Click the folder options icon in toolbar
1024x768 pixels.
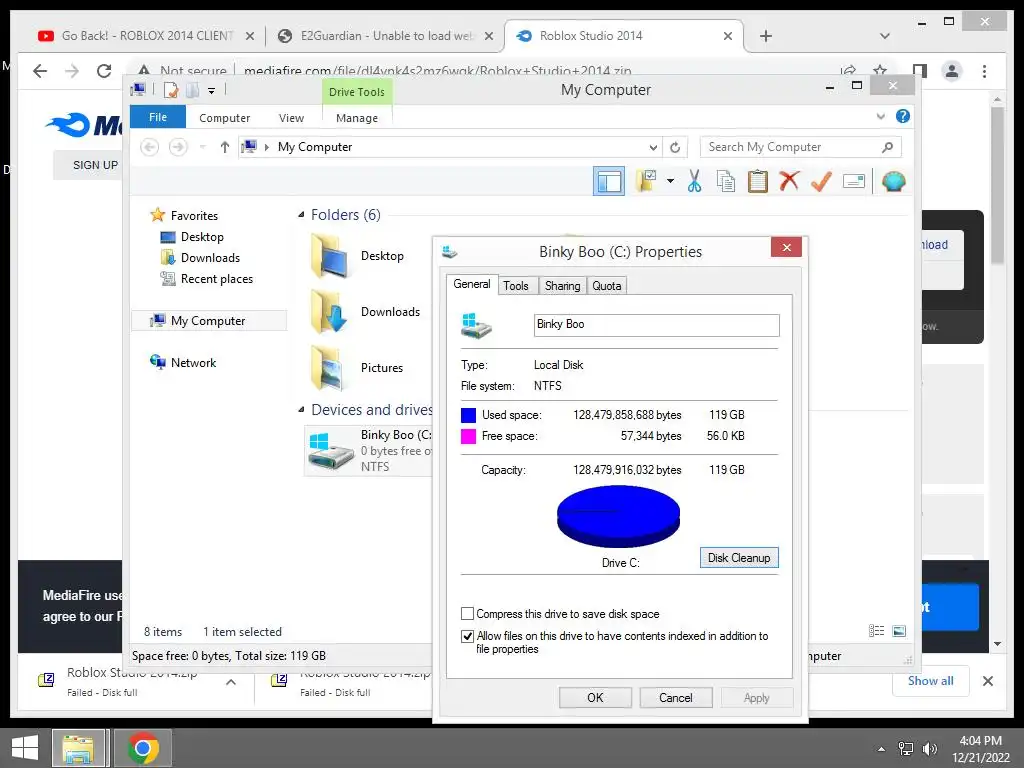point(647,181)
